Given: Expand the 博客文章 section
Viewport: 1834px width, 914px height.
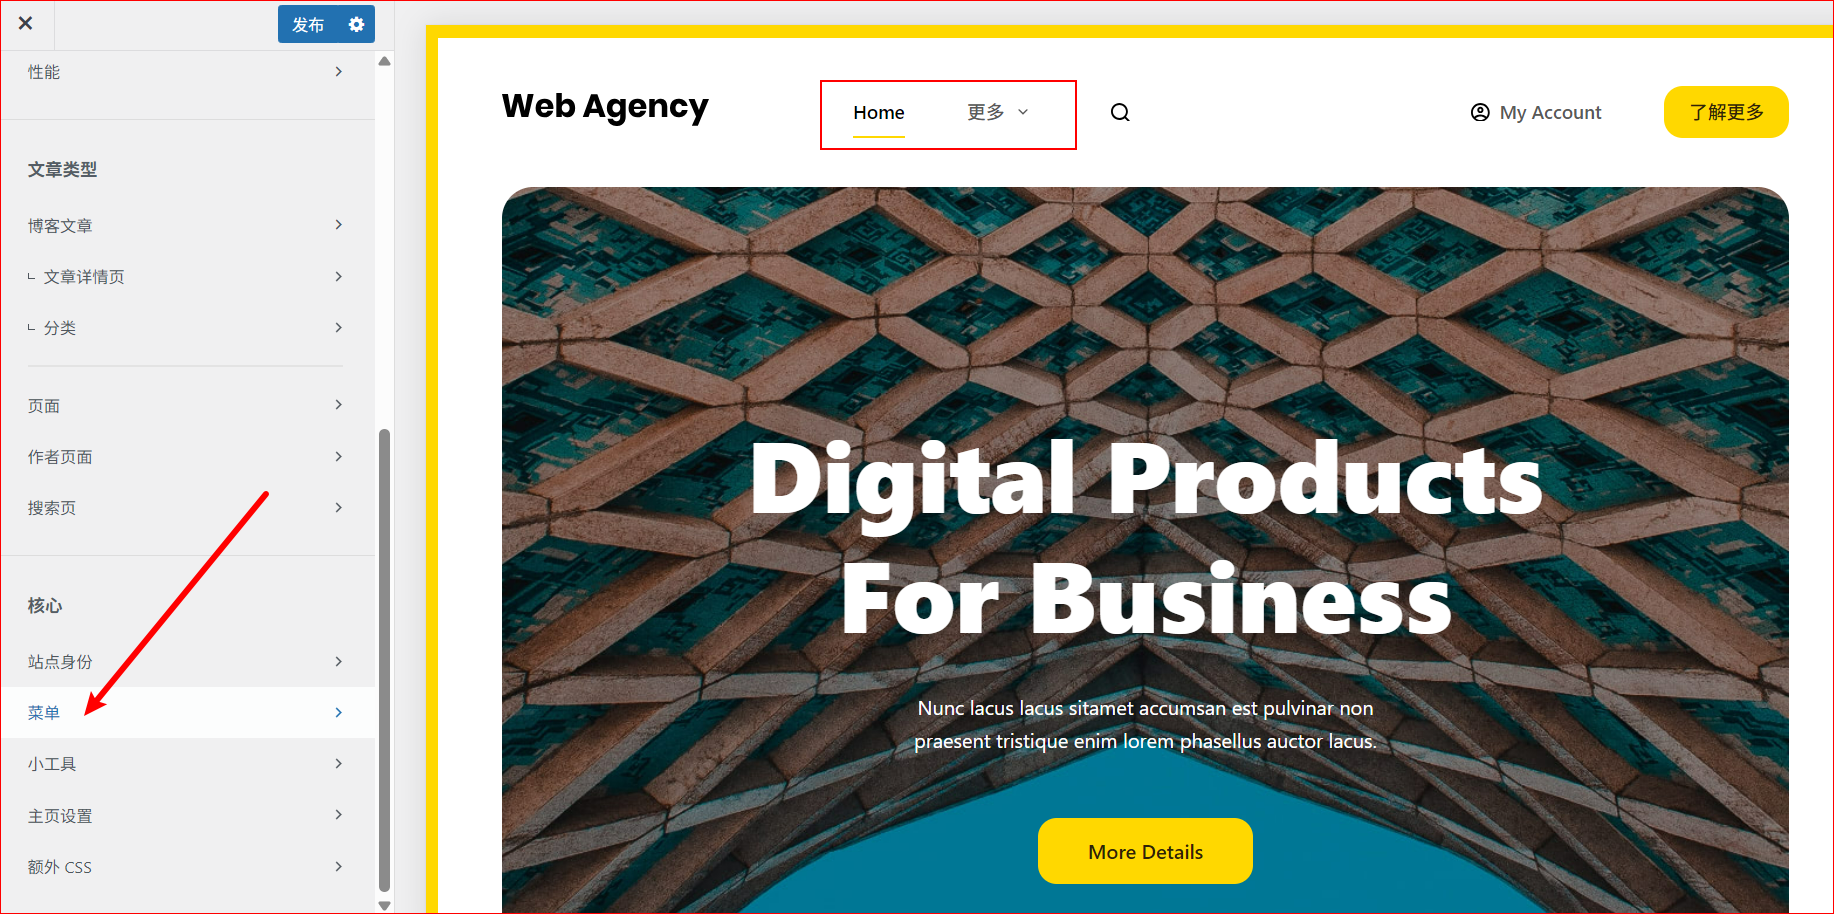Looking at the screenshot, I should click(x=187, y=226).
